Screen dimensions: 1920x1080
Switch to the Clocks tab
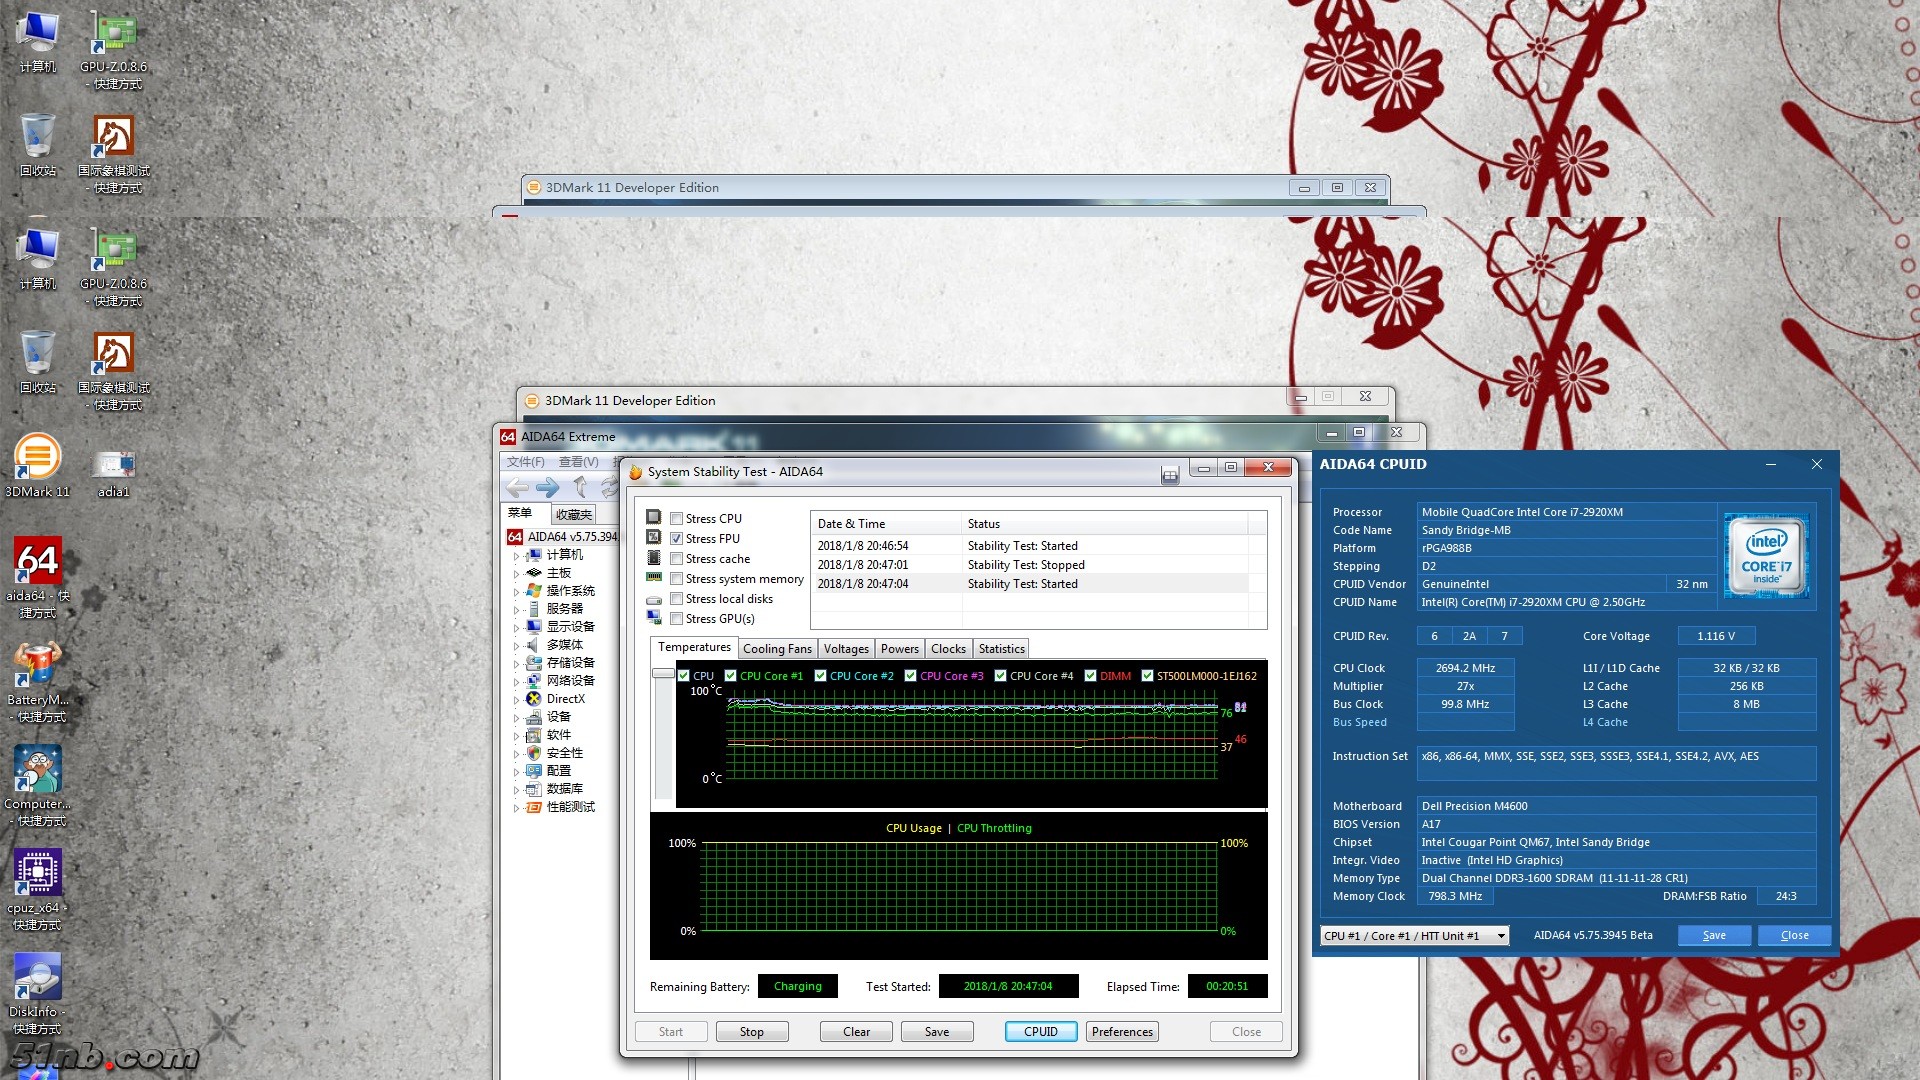pyautogui.click(x=948, y=649)
